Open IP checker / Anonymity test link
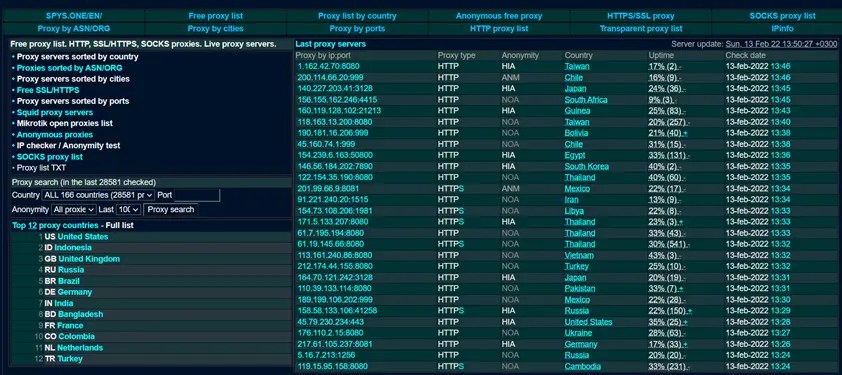 [68, 146]
